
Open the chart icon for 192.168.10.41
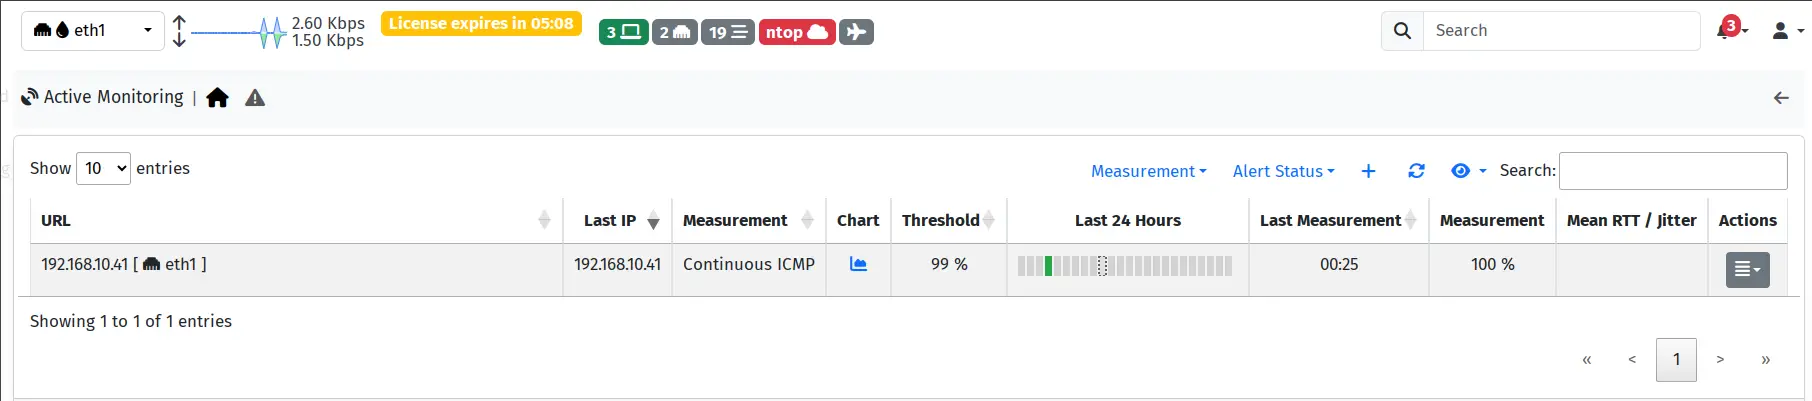coord(858,264)
